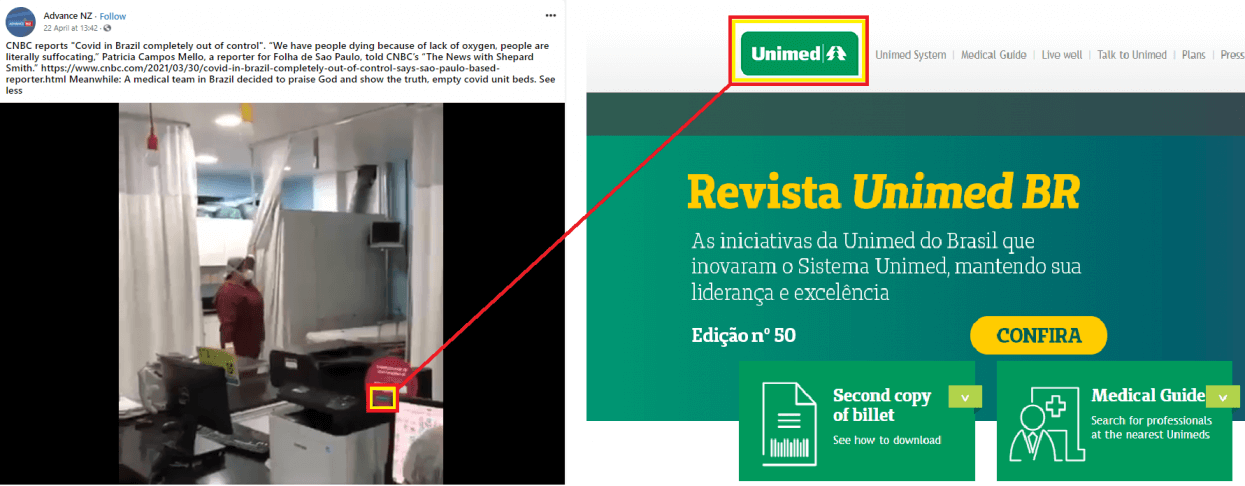Click the post timestamp 22 April at 13:42
Viewport: 1245px width, 486px height.
coord(69,28)
